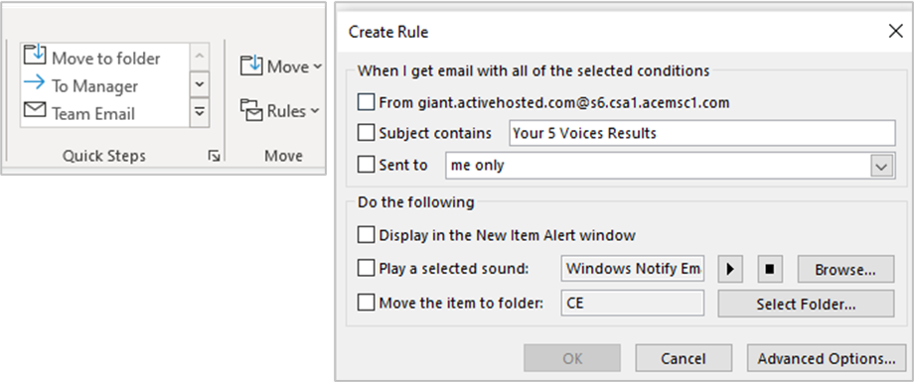The image size is (914, 382).
Task: Click the Team Email envelope icon
Action: [34, 109]
